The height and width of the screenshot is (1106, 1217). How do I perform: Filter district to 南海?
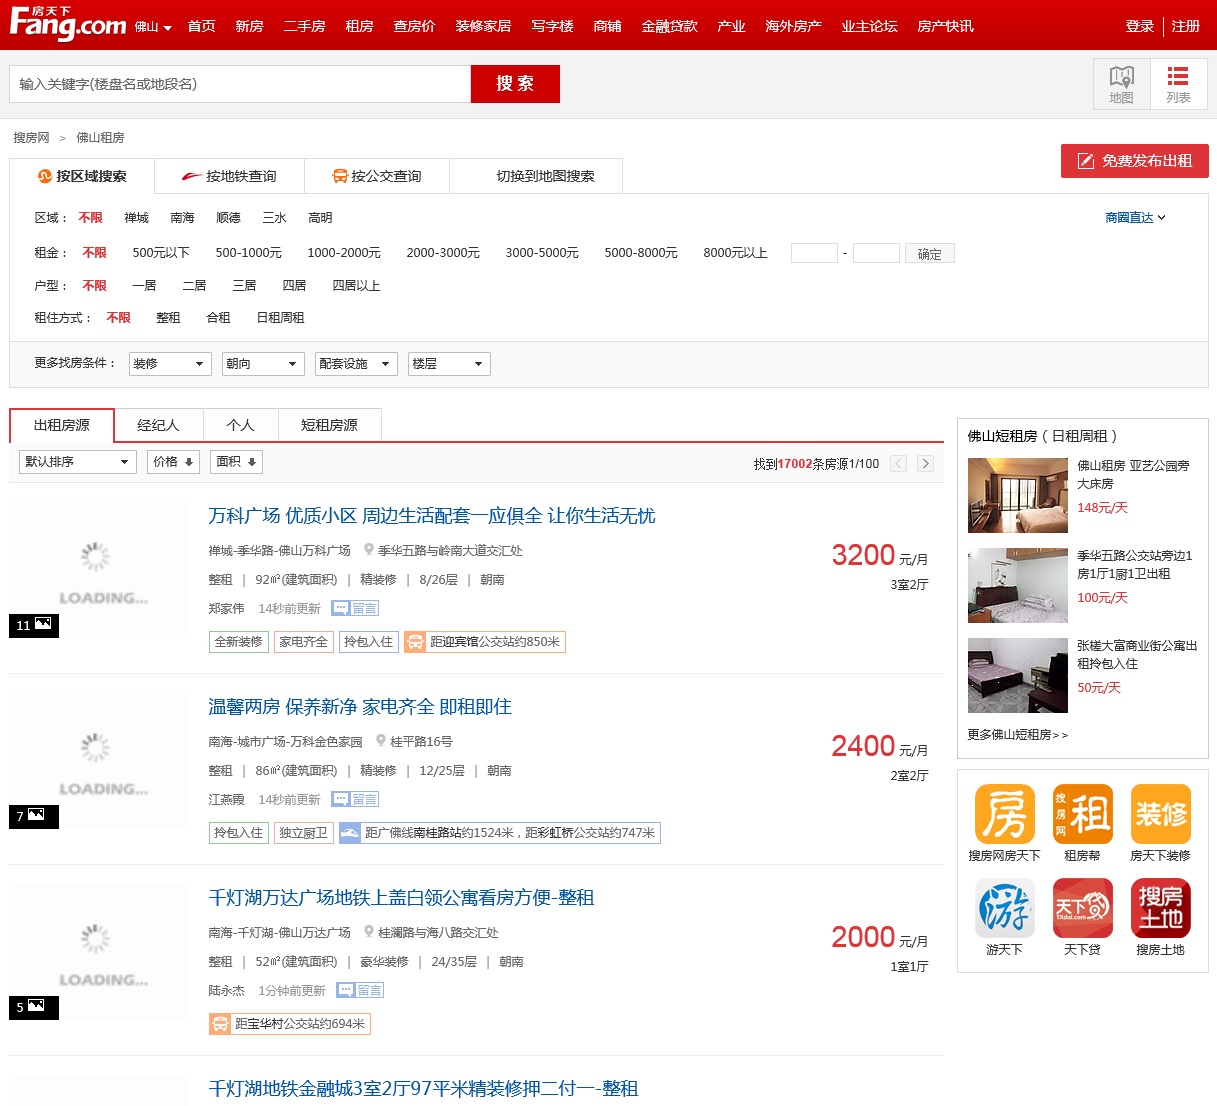[x=182, y=218]
